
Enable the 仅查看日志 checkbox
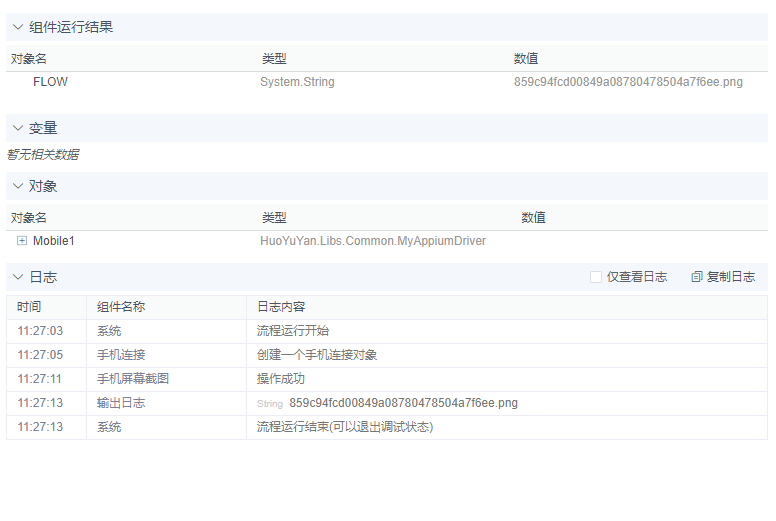pyautogui.click(x=596, y=277)
